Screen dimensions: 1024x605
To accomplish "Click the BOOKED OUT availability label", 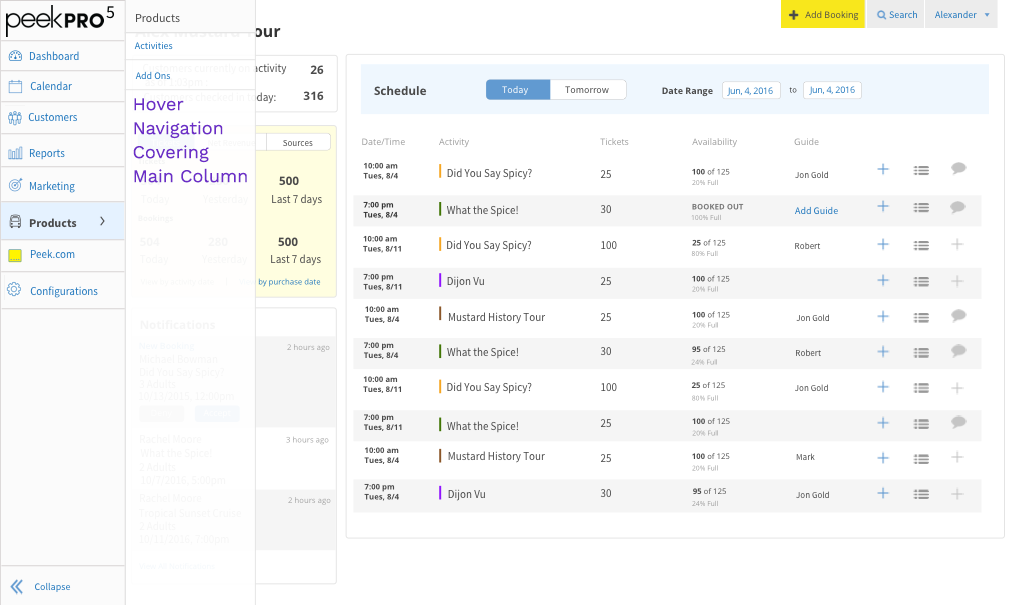I will pyautogui.click(x=717, y=206).
